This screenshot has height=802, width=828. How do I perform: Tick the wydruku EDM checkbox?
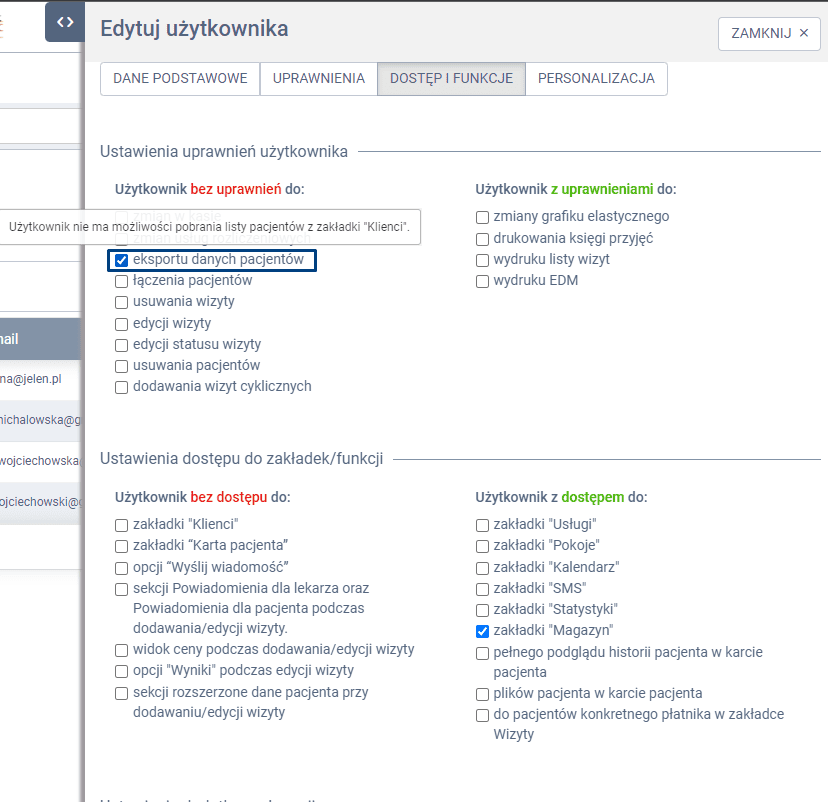(x=483, y=281)
